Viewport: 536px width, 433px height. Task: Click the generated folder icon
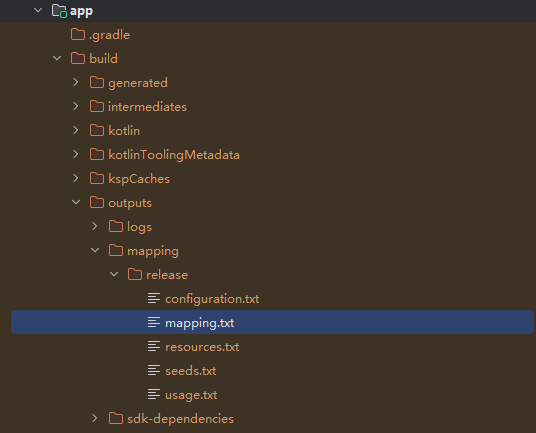point(97,82)
